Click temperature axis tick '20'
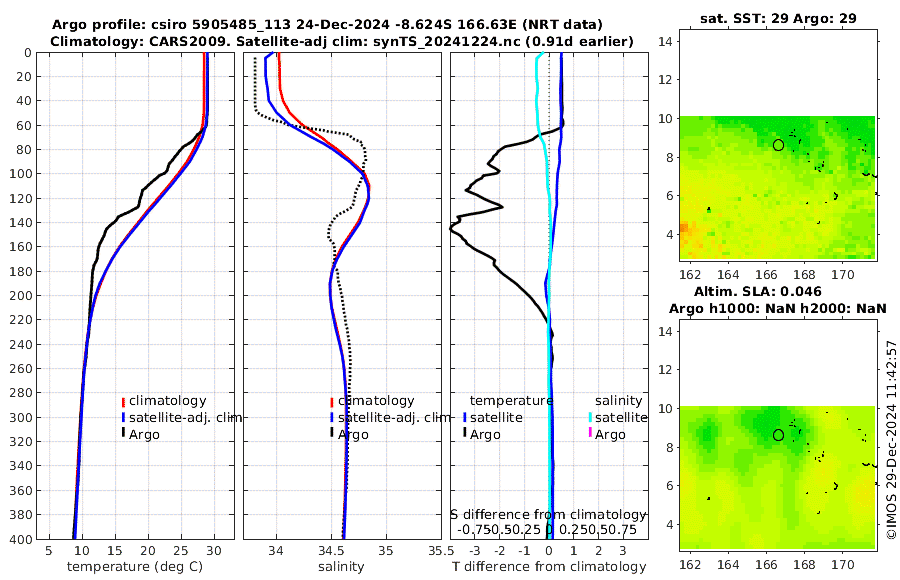Screen dimensions: 900x580 click(x=148, y=551)
